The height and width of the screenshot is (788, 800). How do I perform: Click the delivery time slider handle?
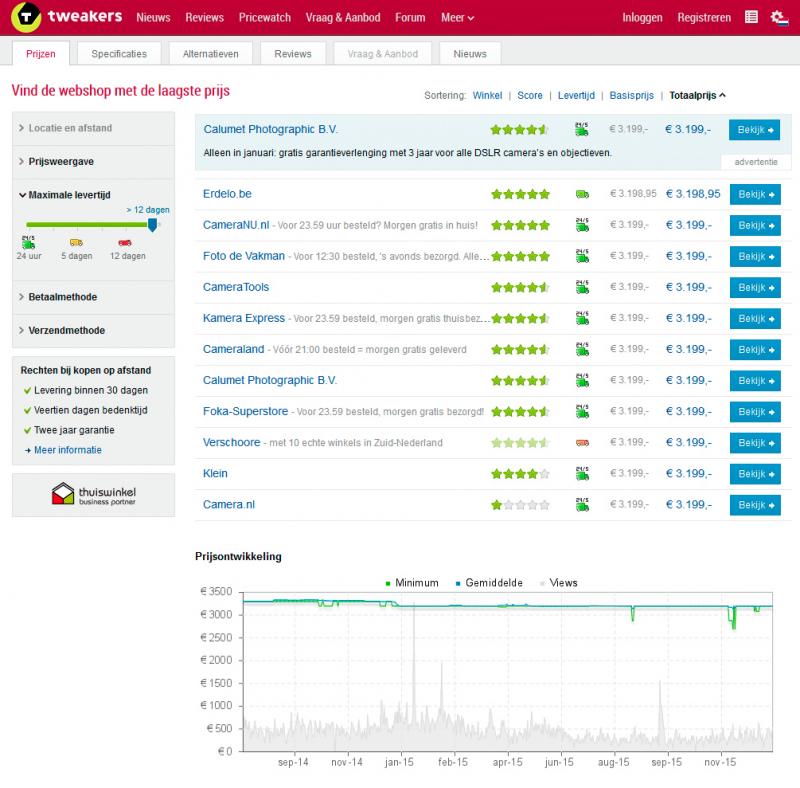[152, 225]
